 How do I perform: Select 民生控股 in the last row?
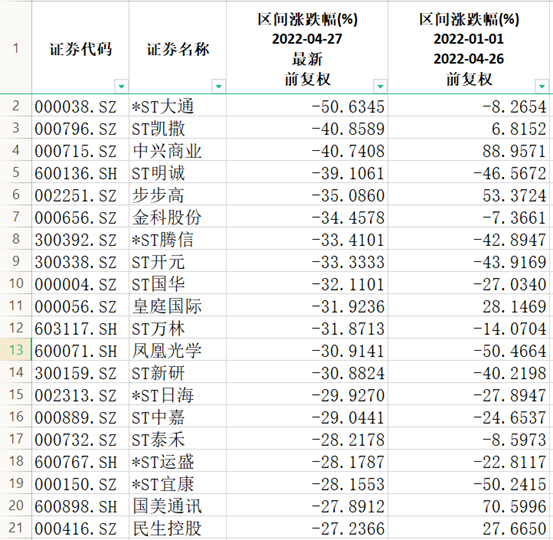coord(178,528)
